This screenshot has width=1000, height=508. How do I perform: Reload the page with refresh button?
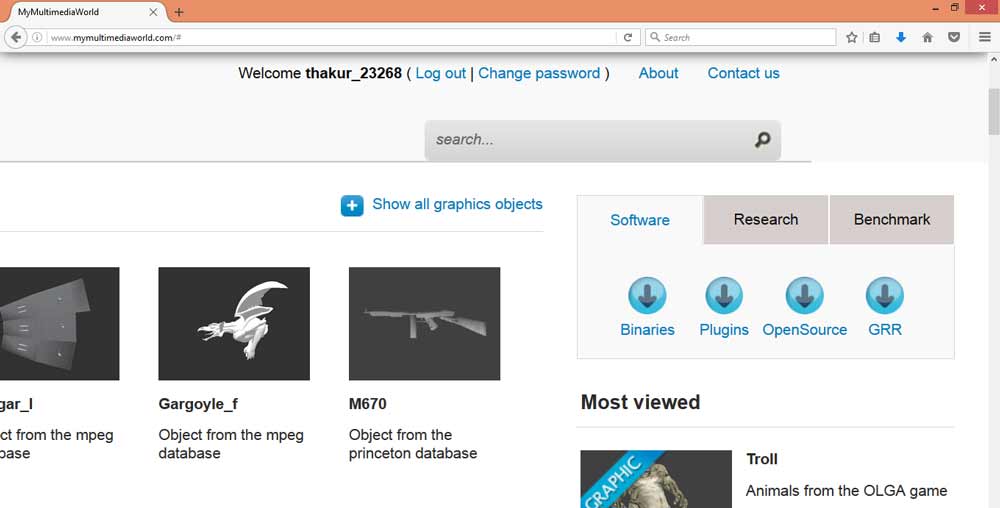tap(628, 37)
